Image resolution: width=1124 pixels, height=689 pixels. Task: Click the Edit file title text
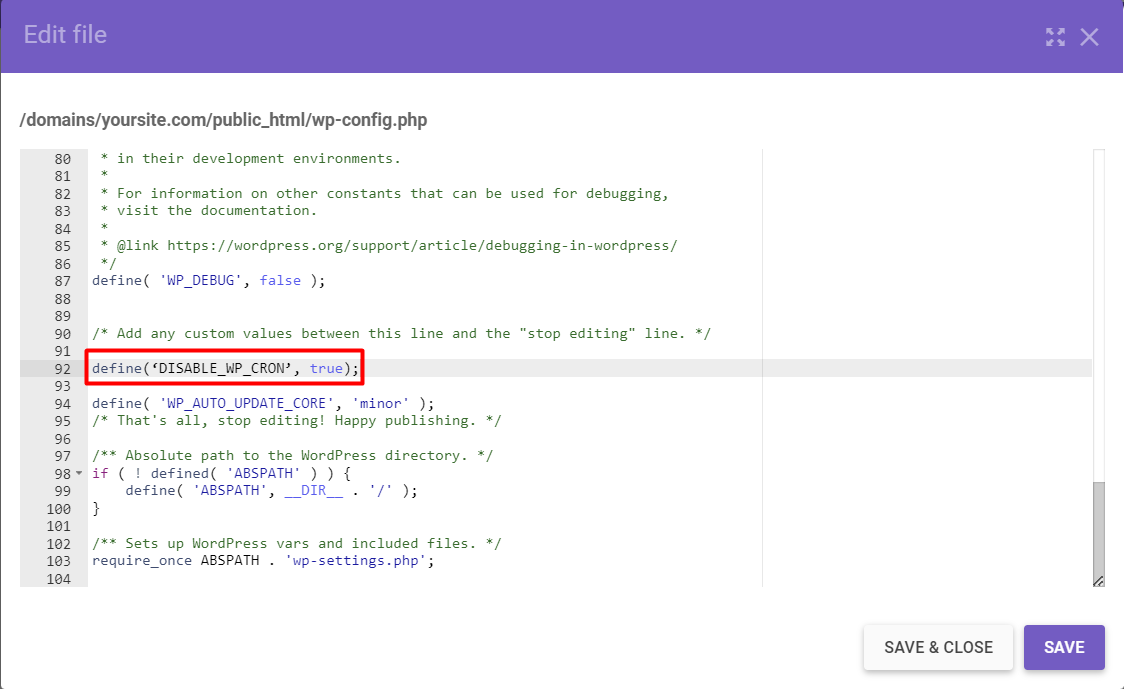coord(64,34)
